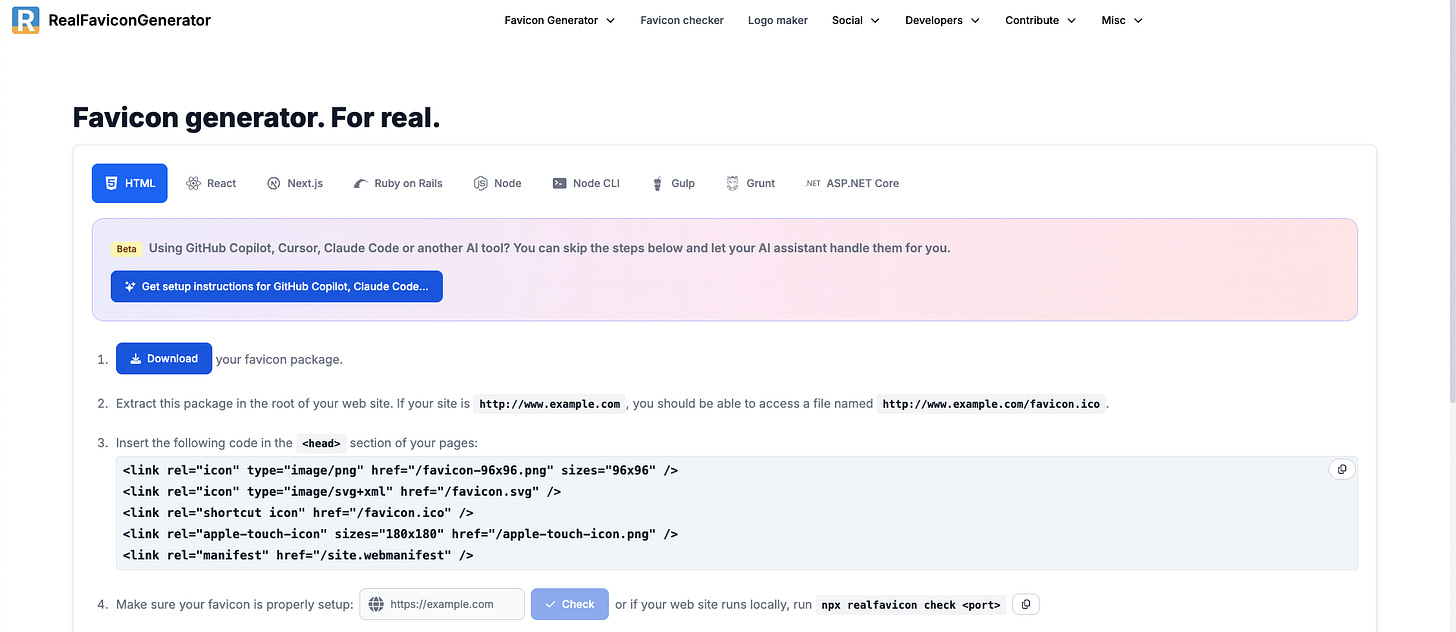Image resolution: width=1456 pixels, height=632 pixels.
Task: Open the Node CLI tab
Action: [586, 183]
